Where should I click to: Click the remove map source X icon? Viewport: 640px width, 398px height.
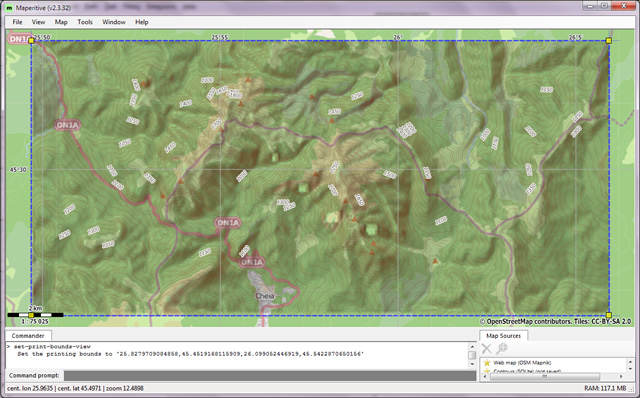pos(487,348)
